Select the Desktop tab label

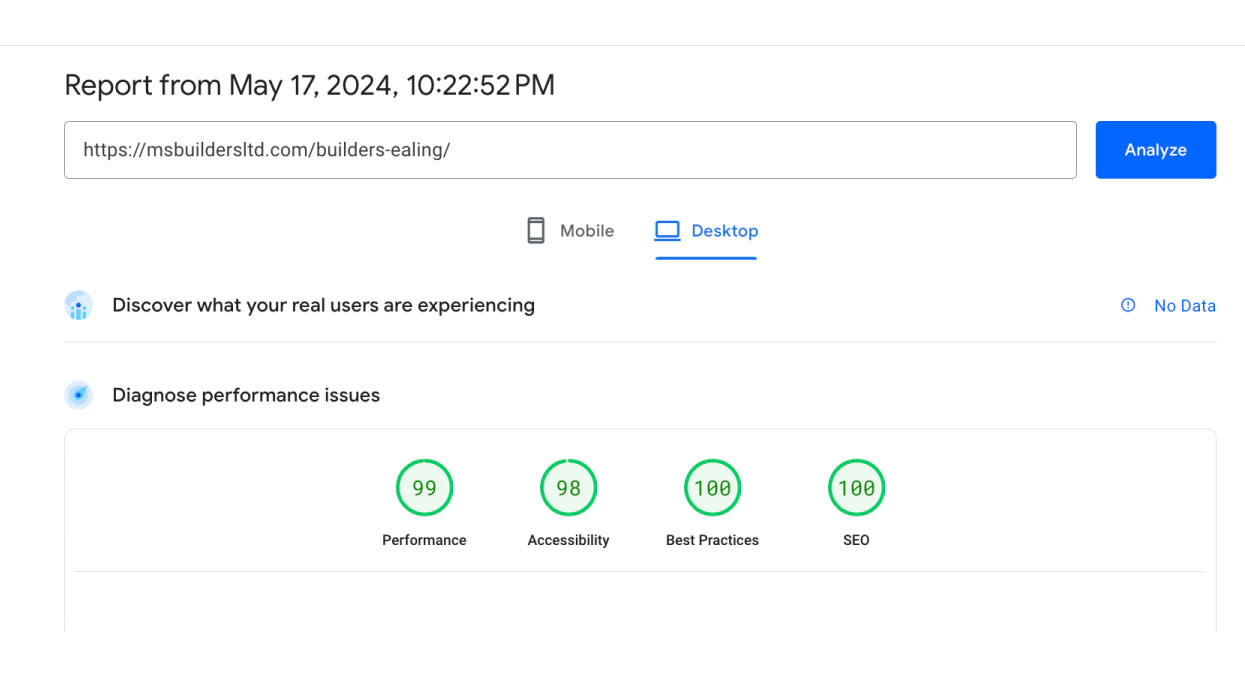(724, 231)
